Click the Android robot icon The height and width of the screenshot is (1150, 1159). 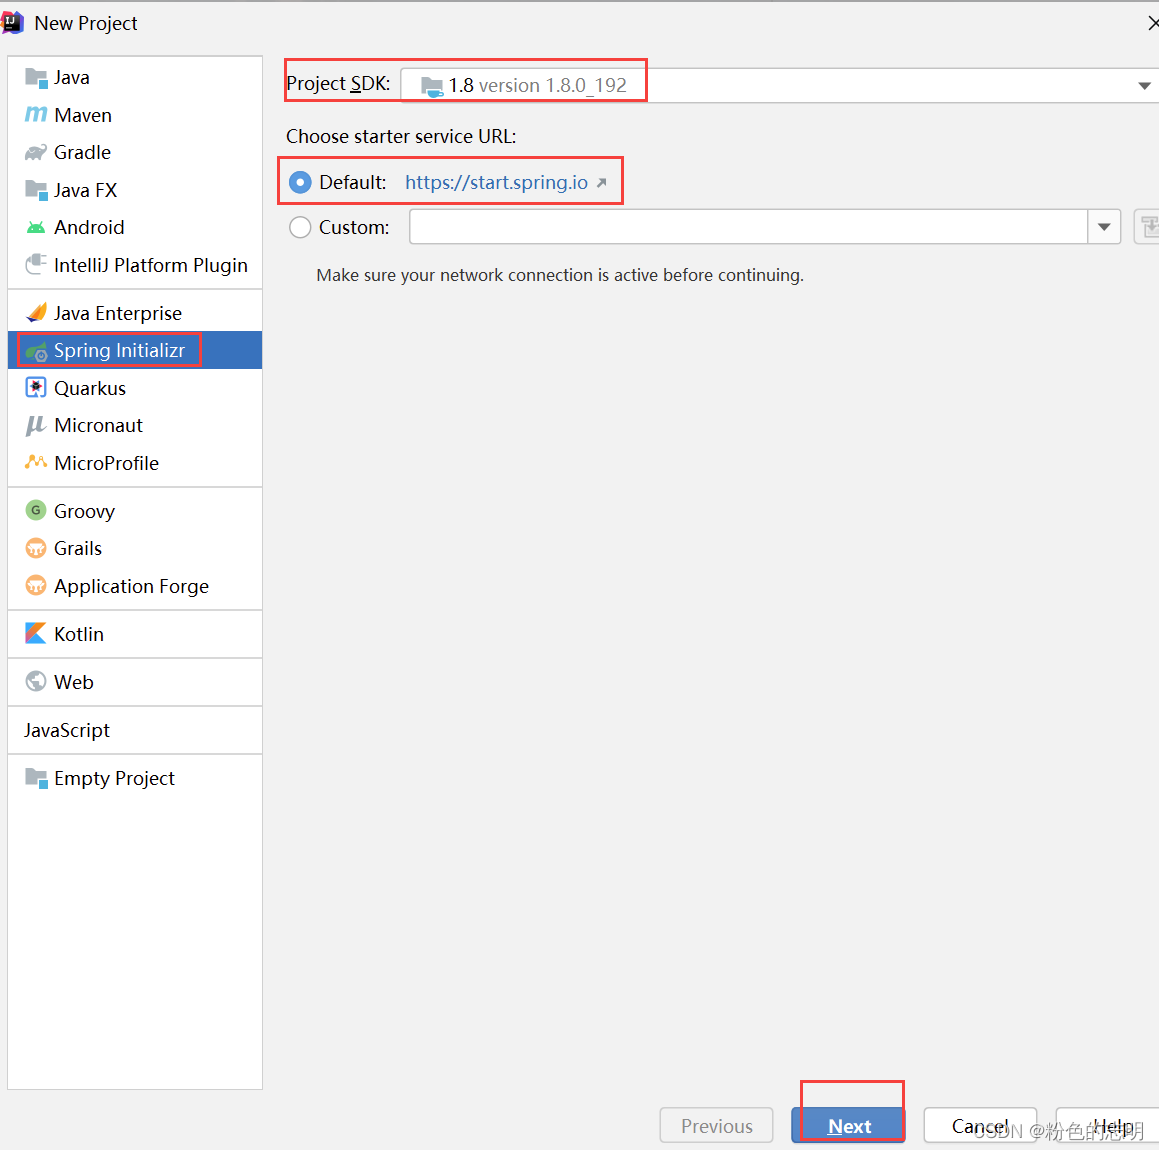tap(35, 228)
